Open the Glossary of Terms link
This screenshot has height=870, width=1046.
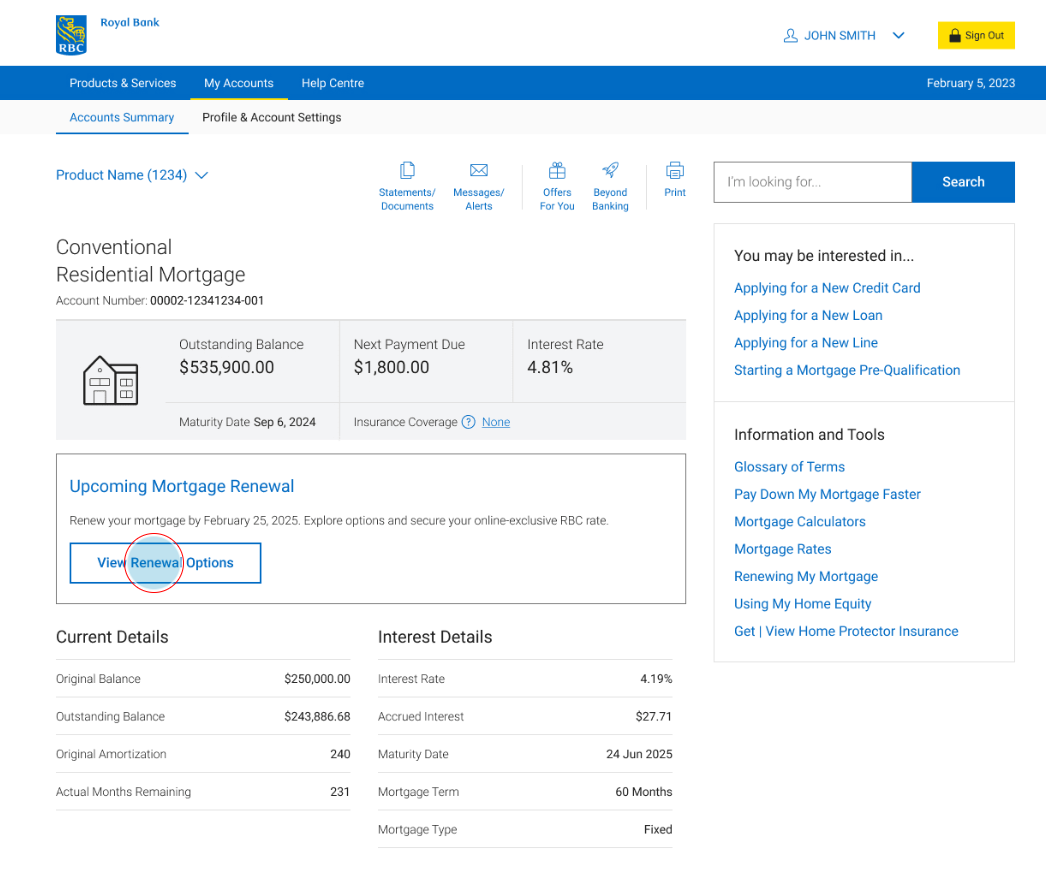click(789, 466)
